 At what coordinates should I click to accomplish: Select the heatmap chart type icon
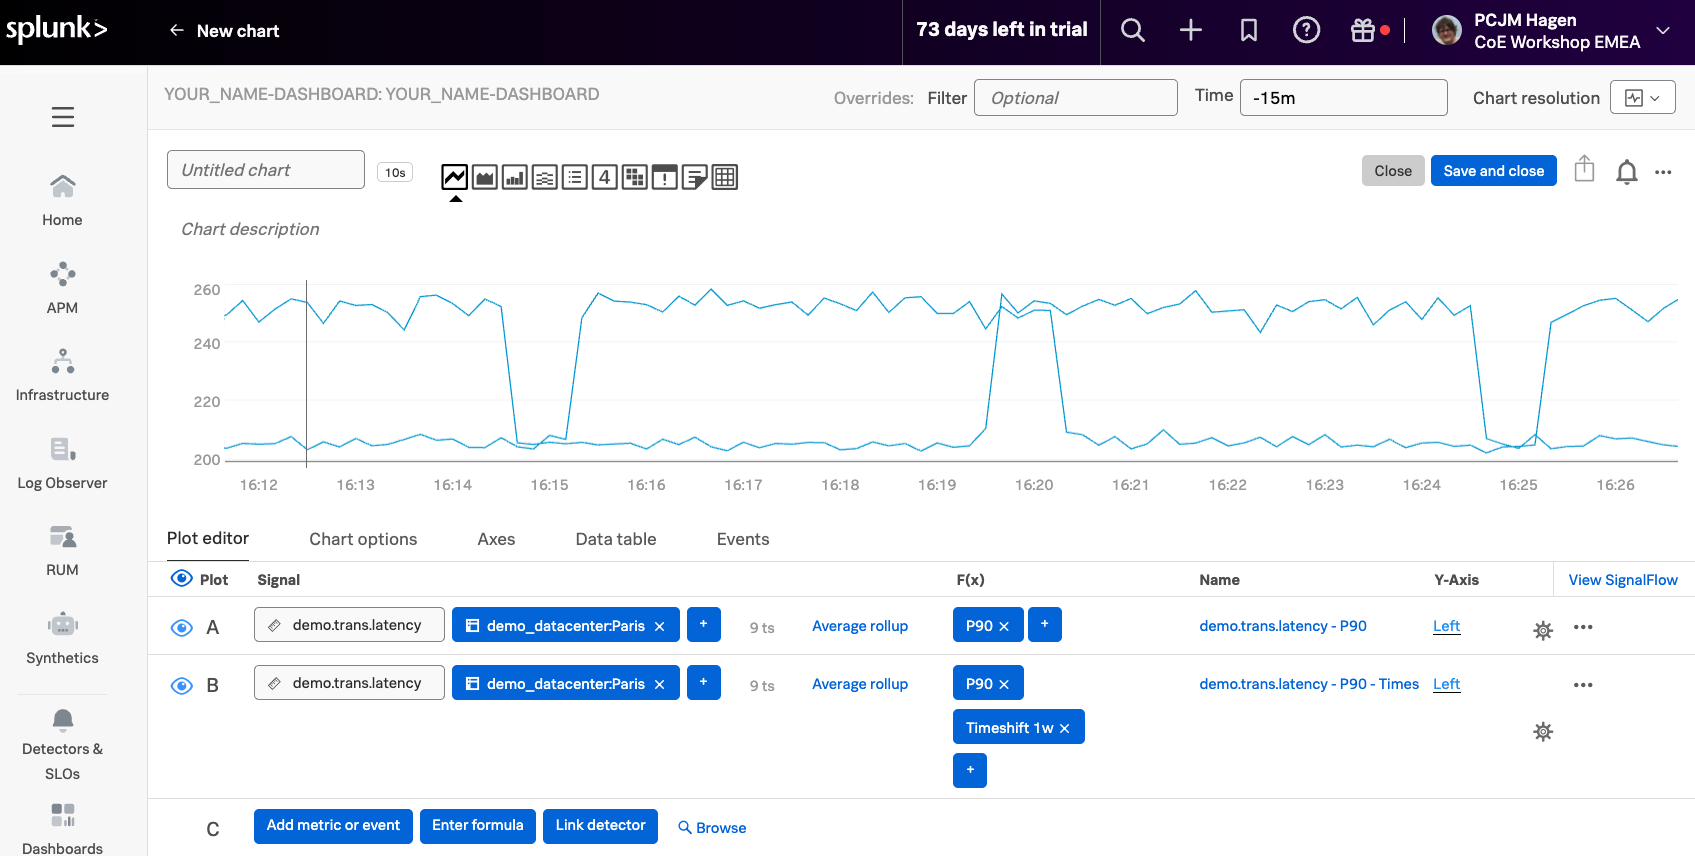pos(635,178)
